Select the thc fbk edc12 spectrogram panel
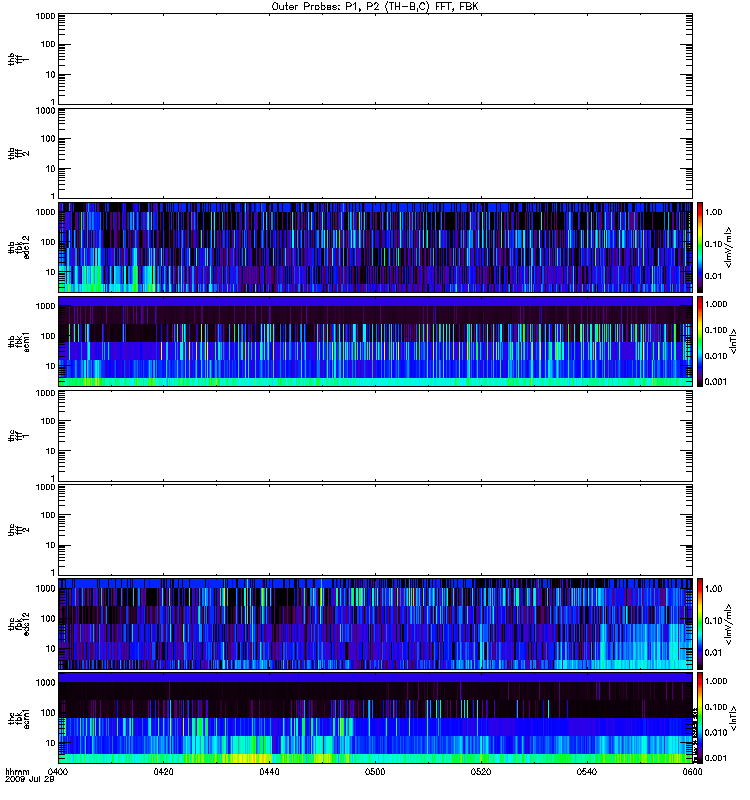 [375, 624]
